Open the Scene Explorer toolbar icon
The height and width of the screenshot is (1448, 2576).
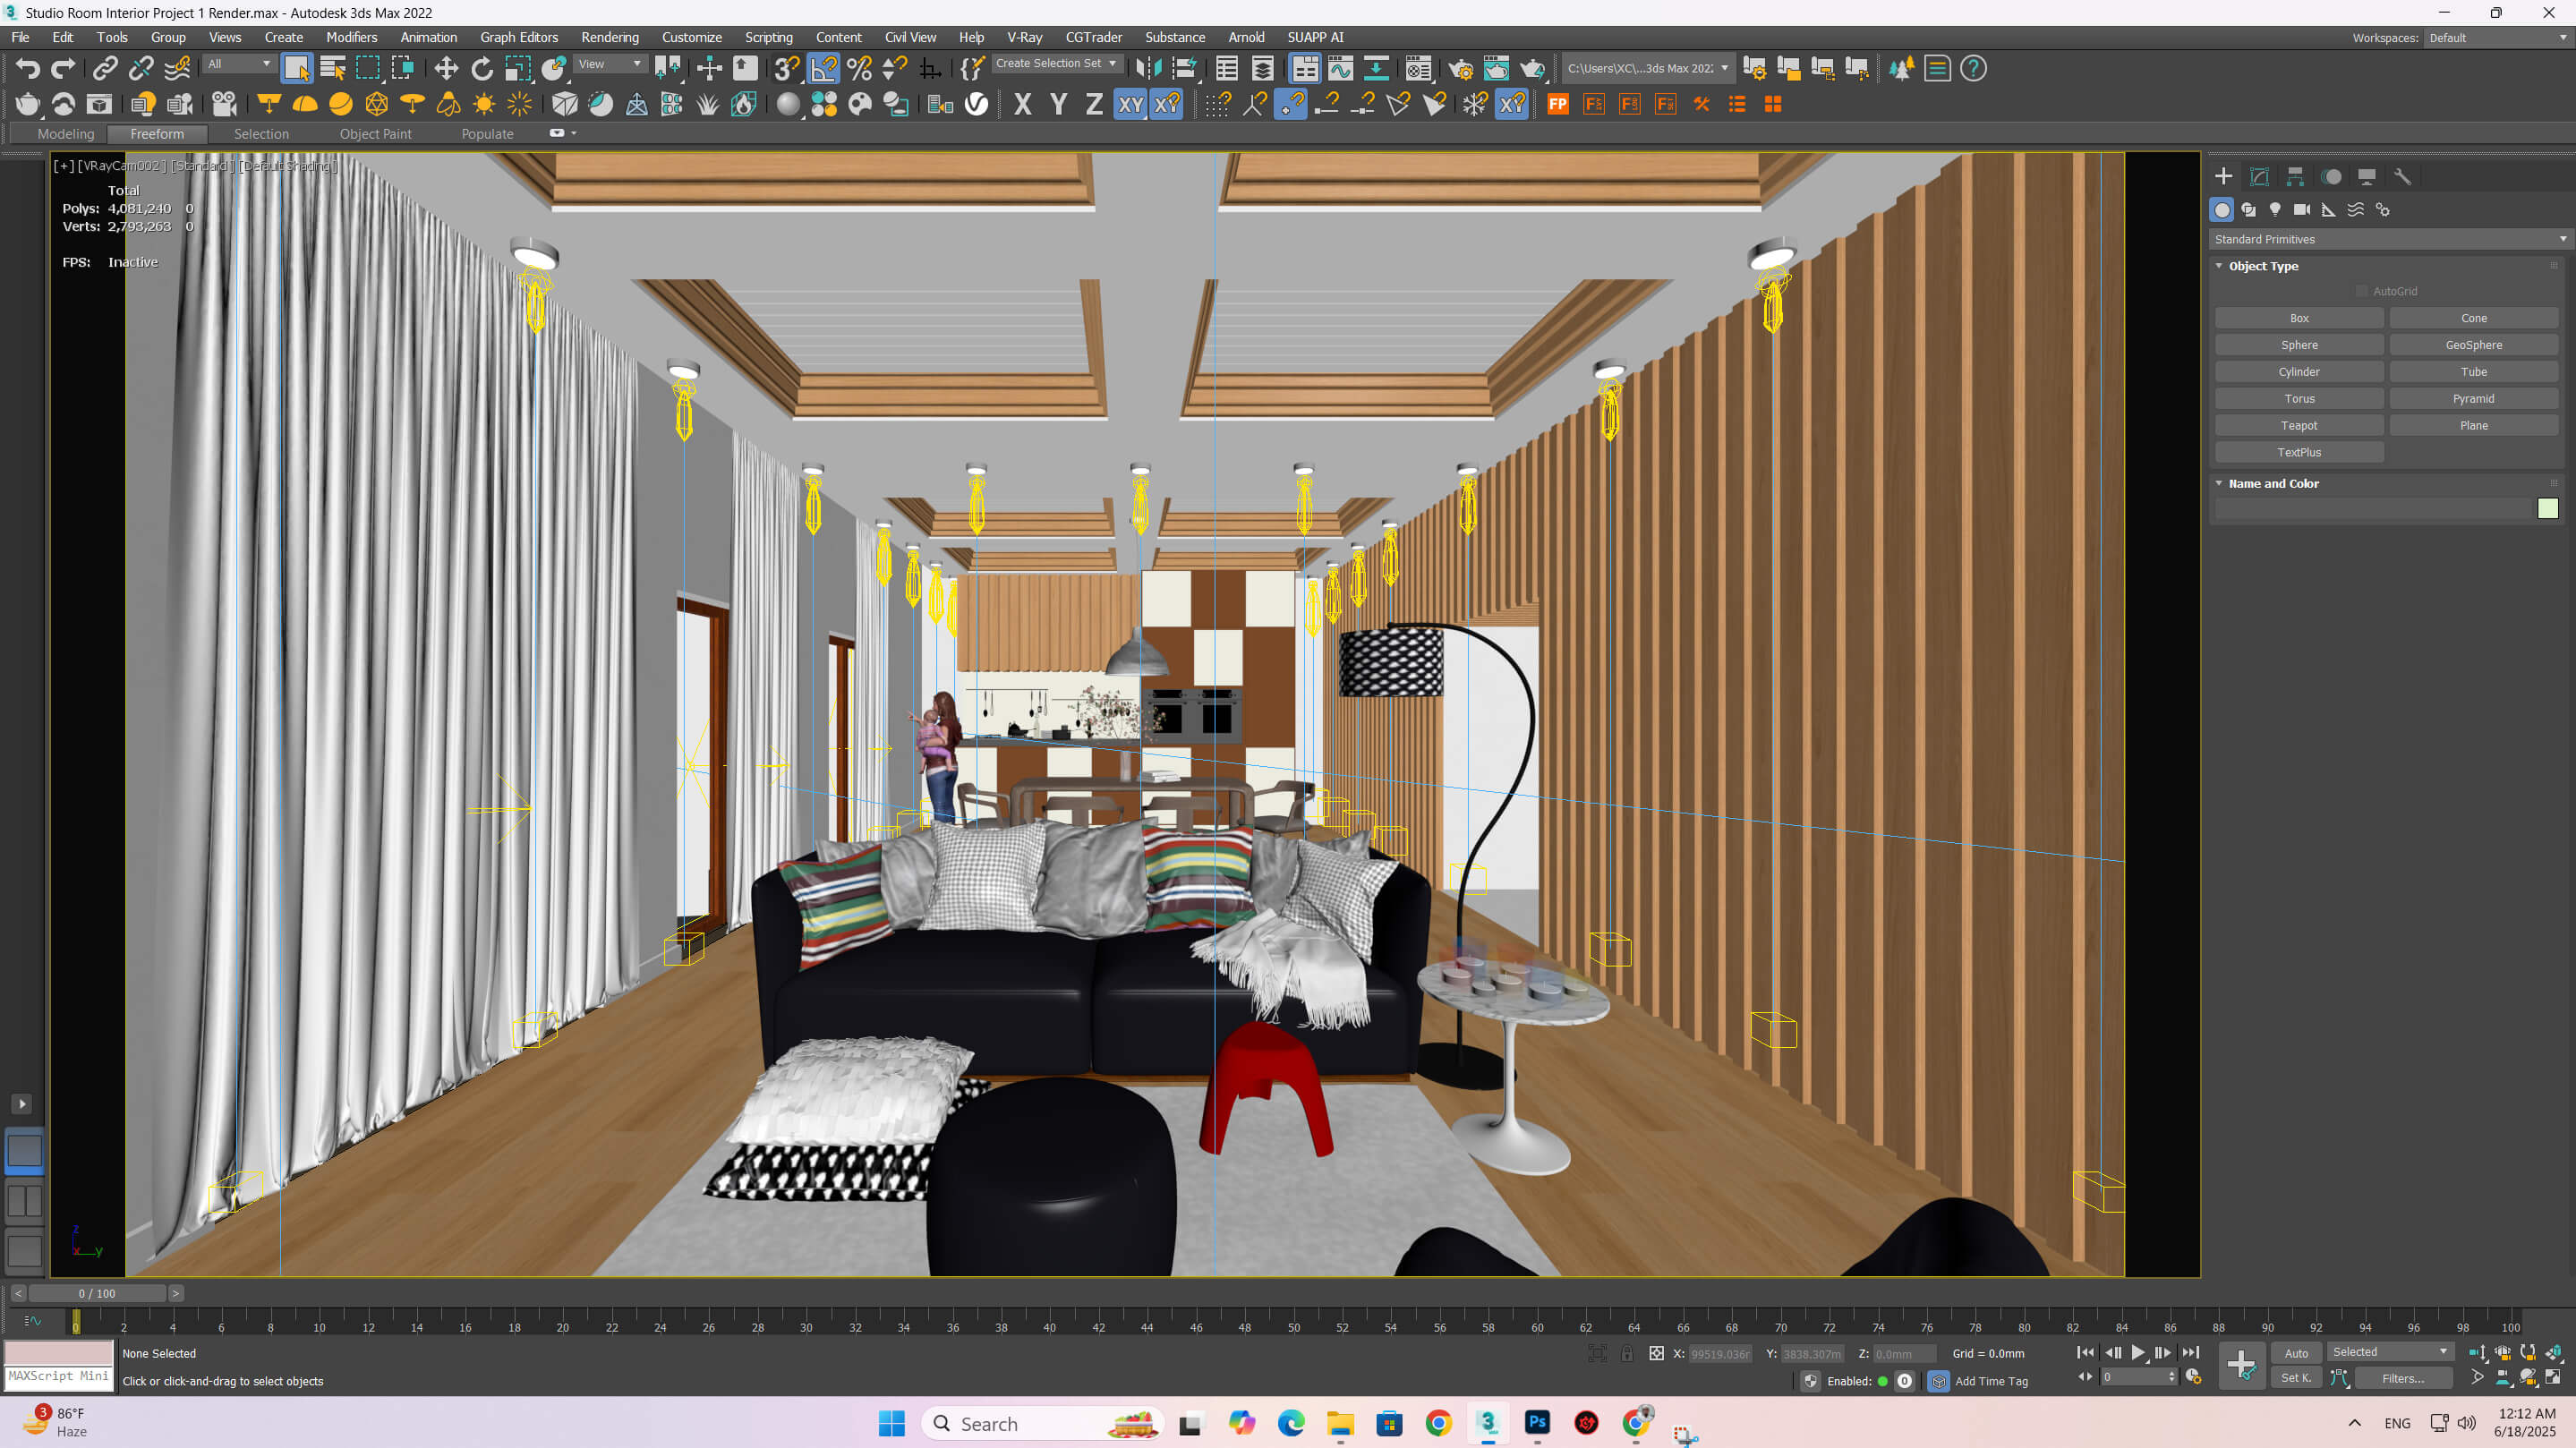tap(1227, 69)
